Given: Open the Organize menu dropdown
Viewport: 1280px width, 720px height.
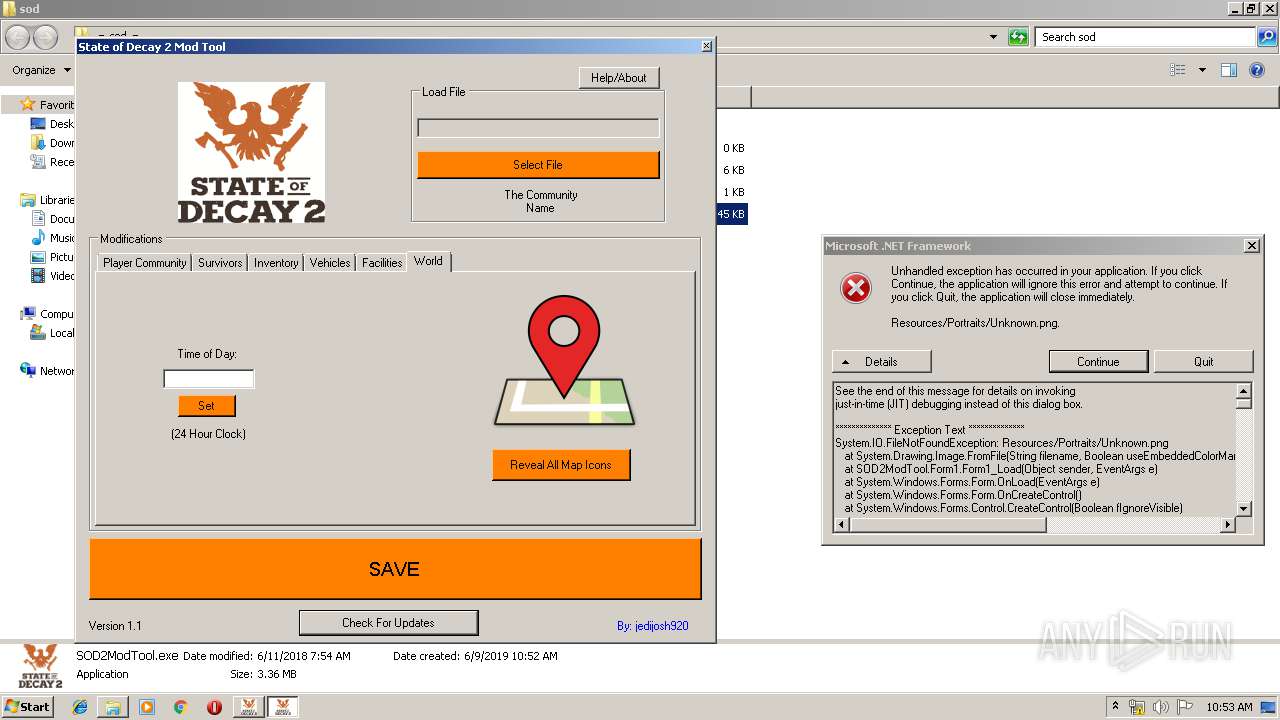Looking at the screenshot, I should point(41,70).
